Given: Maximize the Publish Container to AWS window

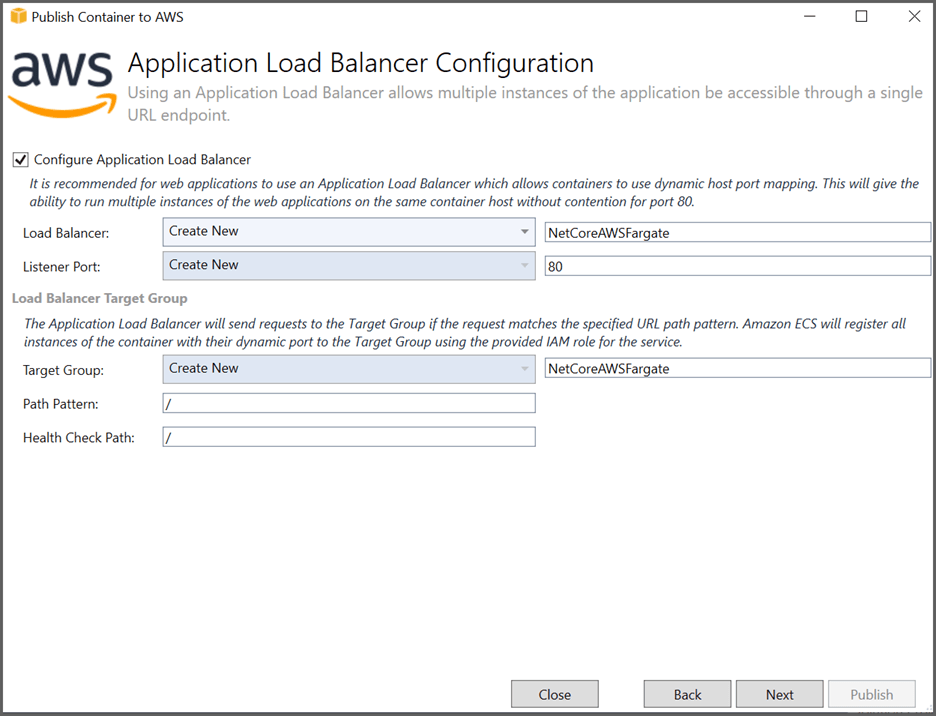Looking at the screenshot, I should tap(862, 16).
